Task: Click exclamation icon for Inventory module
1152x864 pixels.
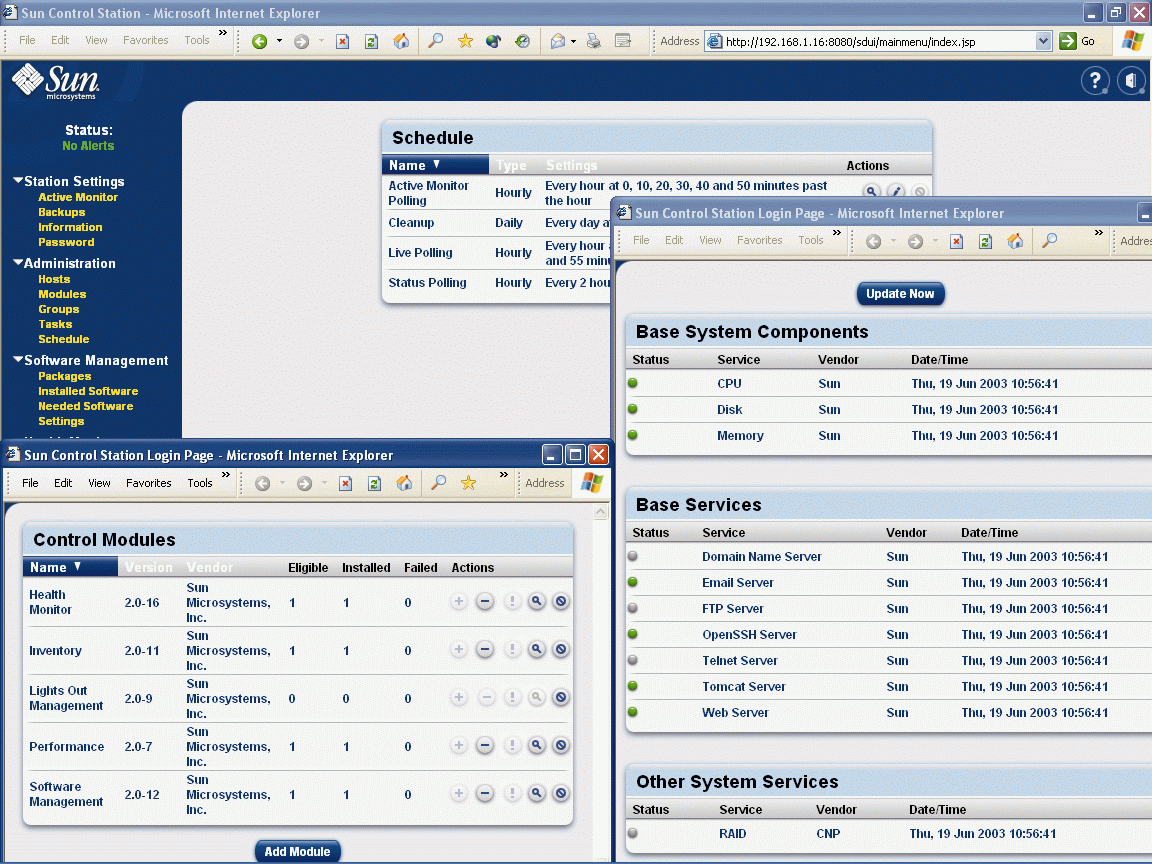Action: [x=512, y=649]
